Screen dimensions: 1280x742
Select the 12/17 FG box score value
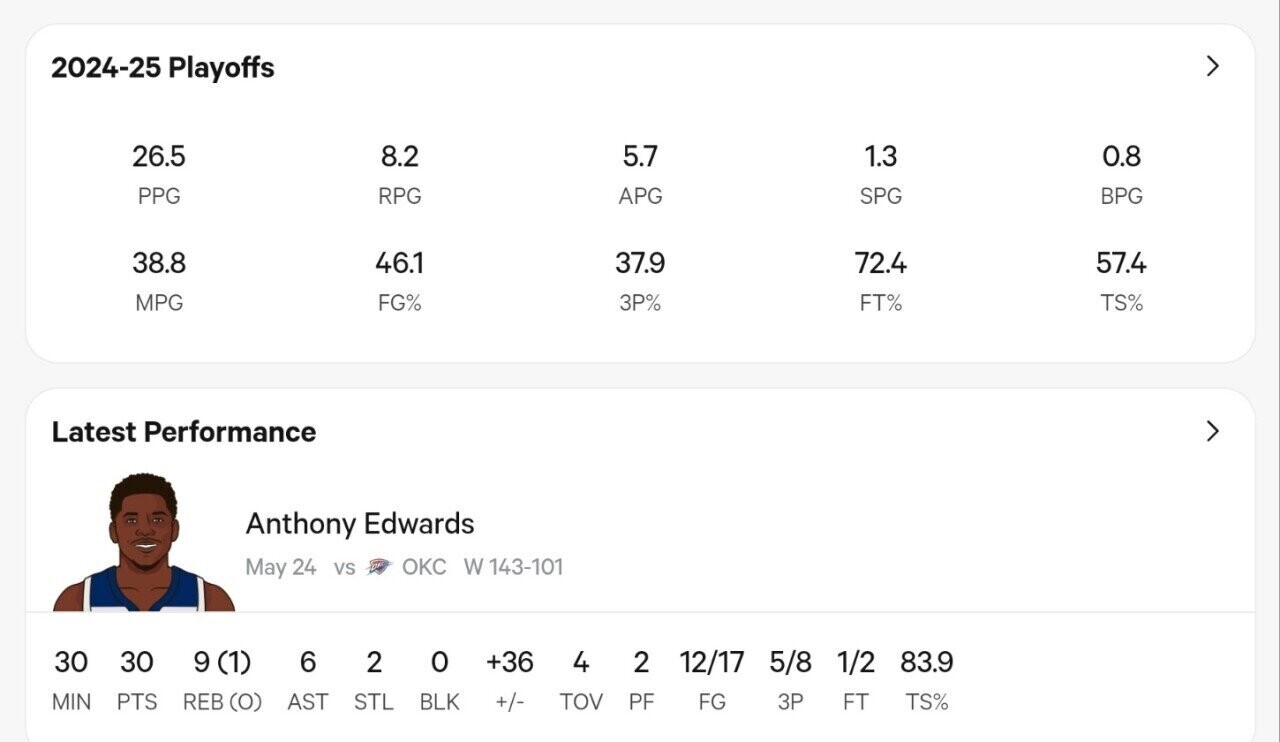712,662
